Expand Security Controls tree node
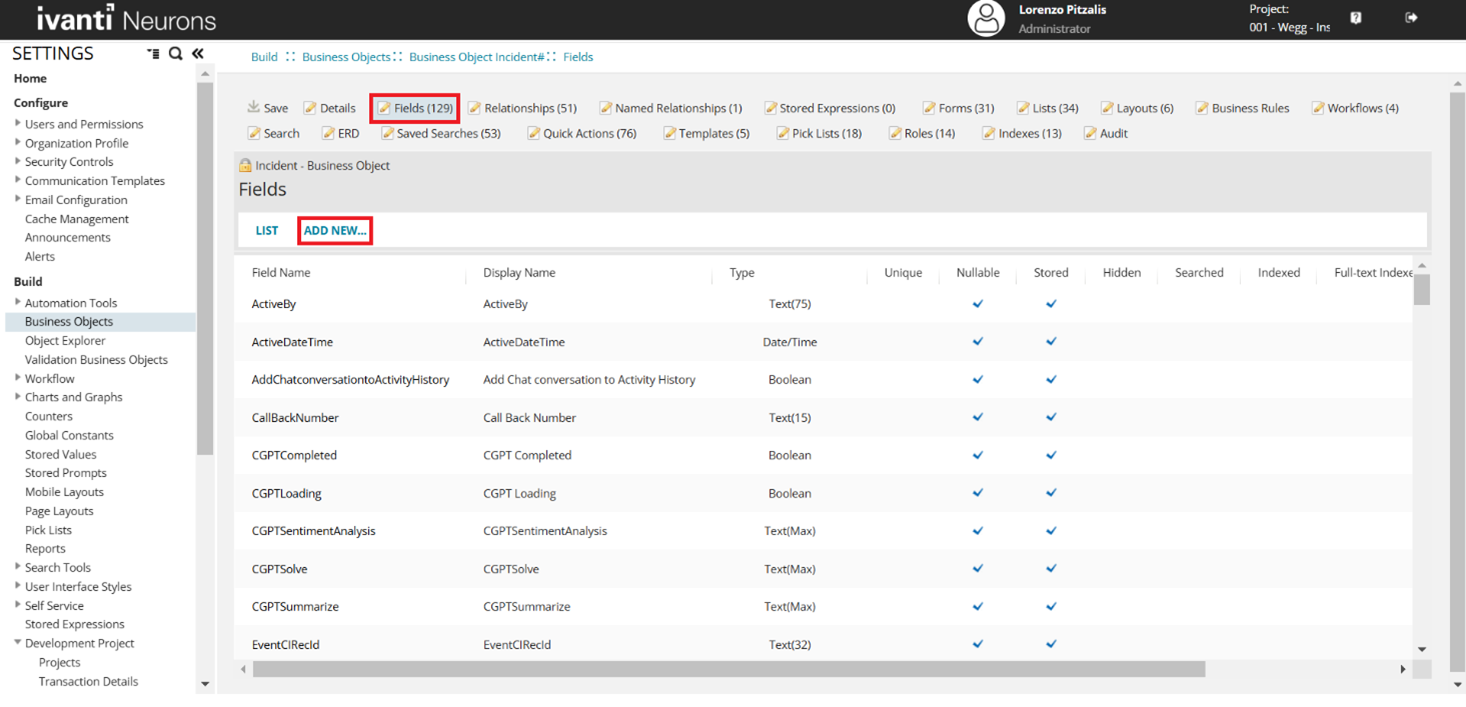 point(18,161)
